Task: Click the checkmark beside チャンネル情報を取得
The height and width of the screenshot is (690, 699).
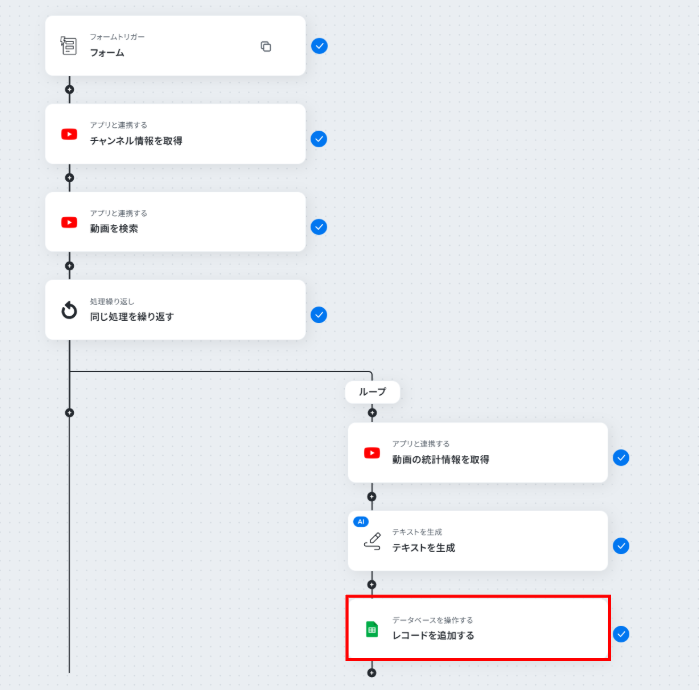Action: coord(319,139)
